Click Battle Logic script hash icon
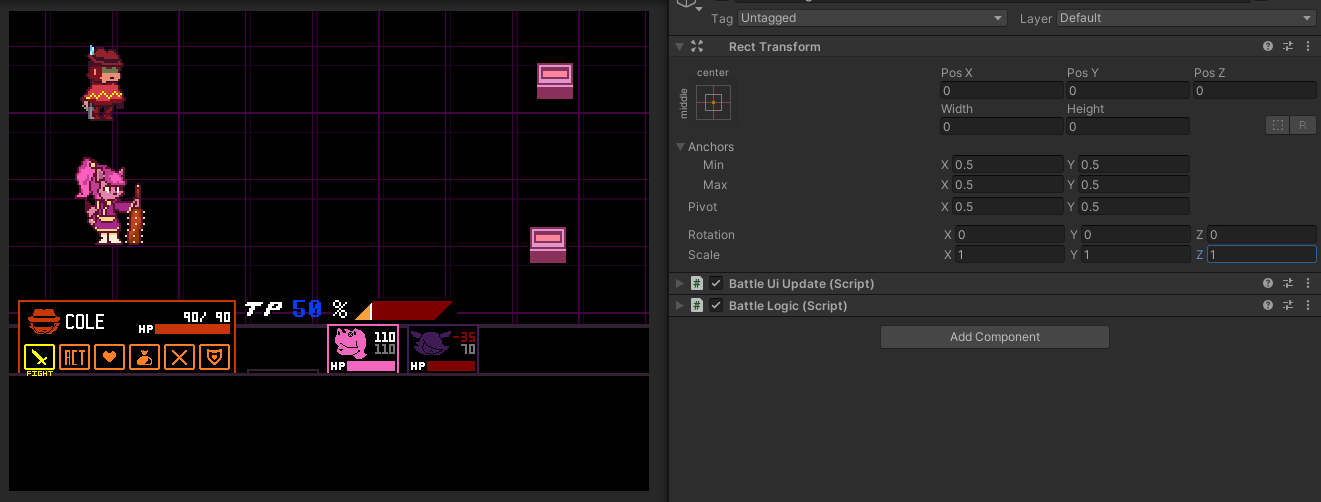Viewport: 1321px width, 502px height. [697, 306]
